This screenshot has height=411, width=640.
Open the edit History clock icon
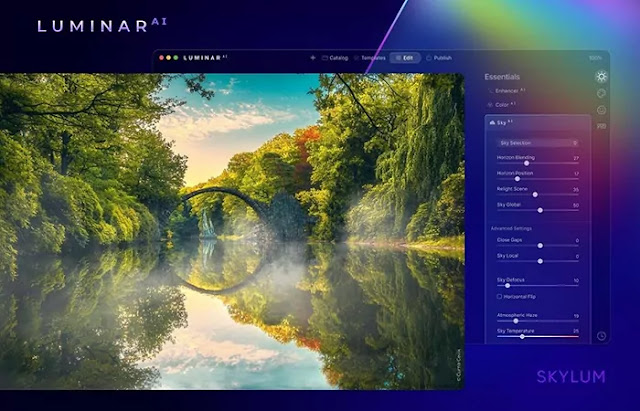click(601, 335)
